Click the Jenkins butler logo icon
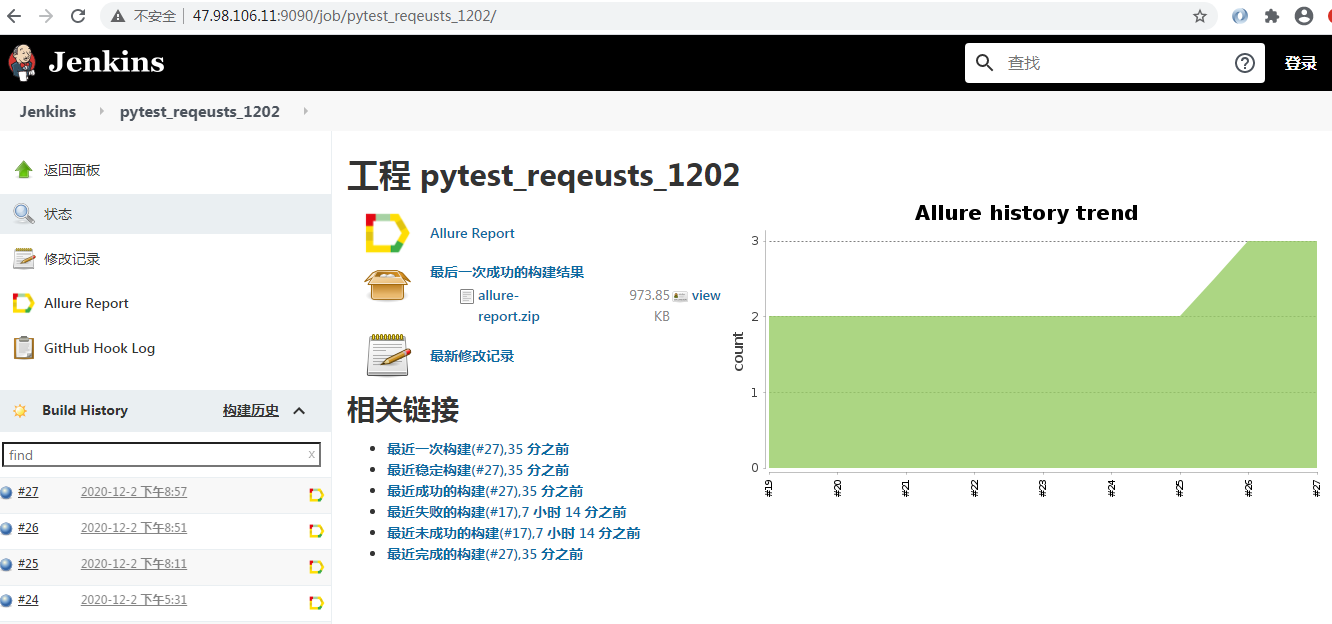The image size is (1332, 624). [22, 62]
